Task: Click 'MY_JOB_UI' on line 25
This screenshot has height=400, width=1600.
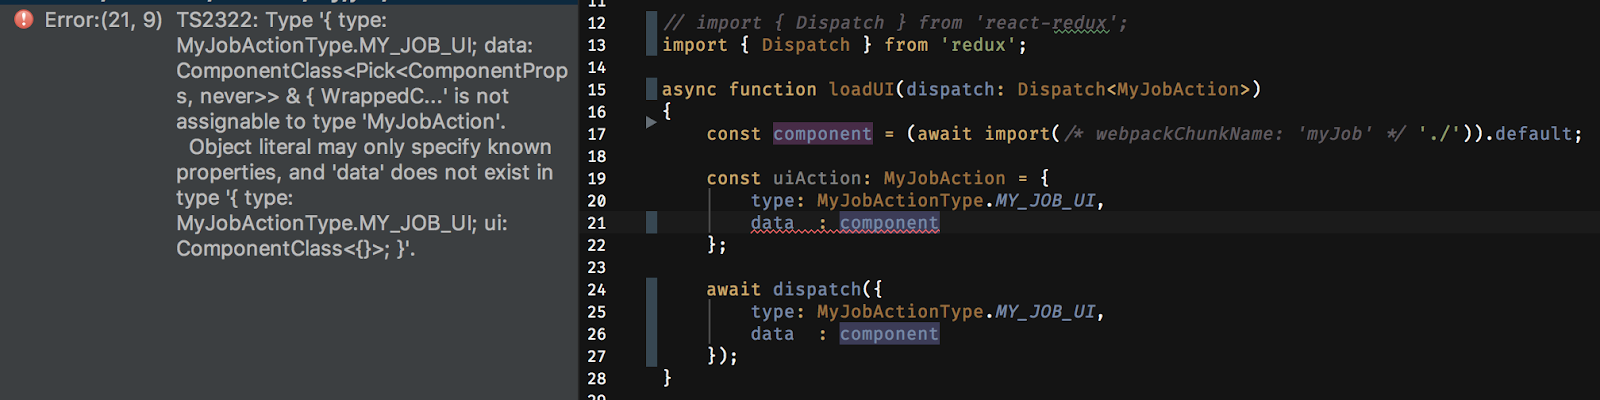Action: (1045, 312)
